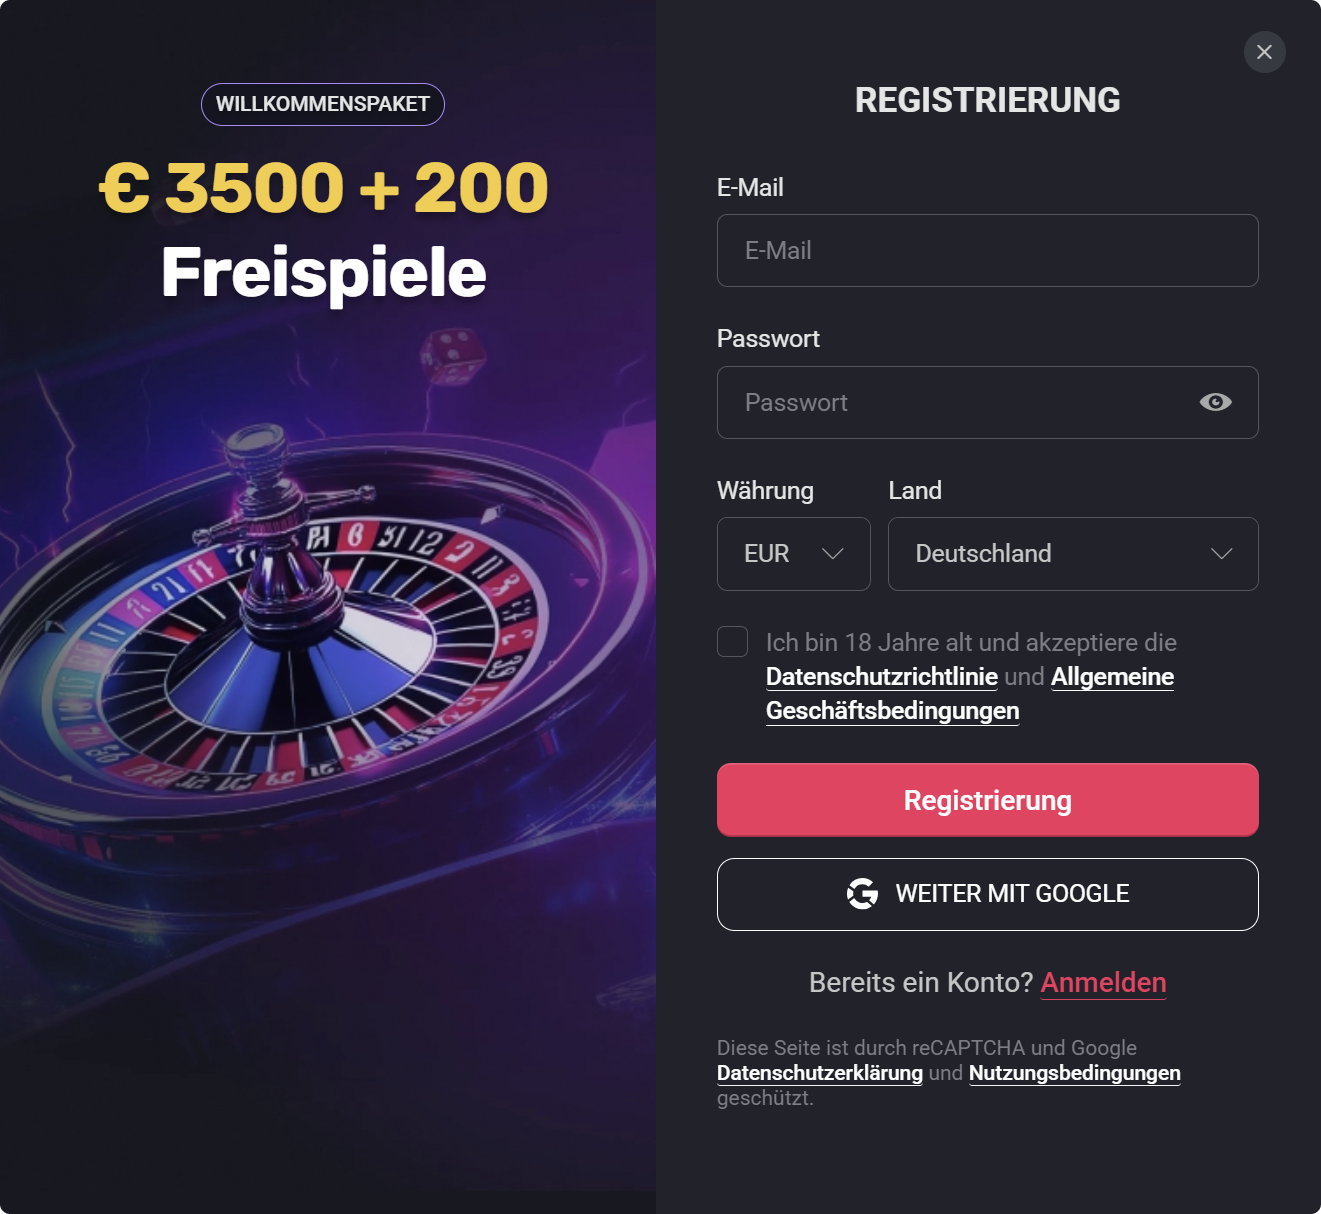Tick the 18 years age confirmation checkbox
The height and width of the screenshot is (1214, 1321).
tap(733, 642)
